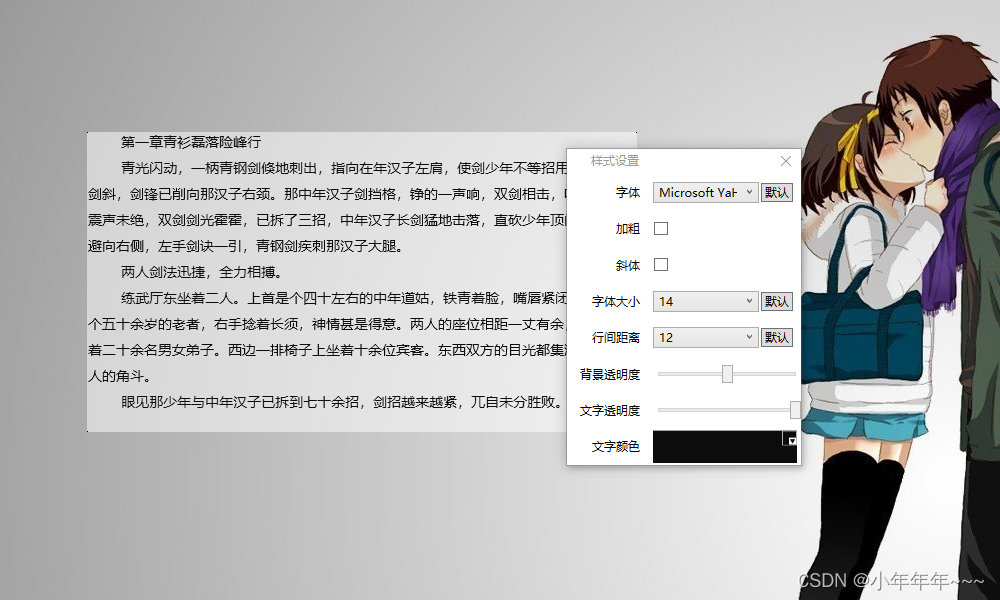The width and height of the screenshot is (1000, 600).
Task: Close the 样式设置 settings panel
Action: point(785,160)
